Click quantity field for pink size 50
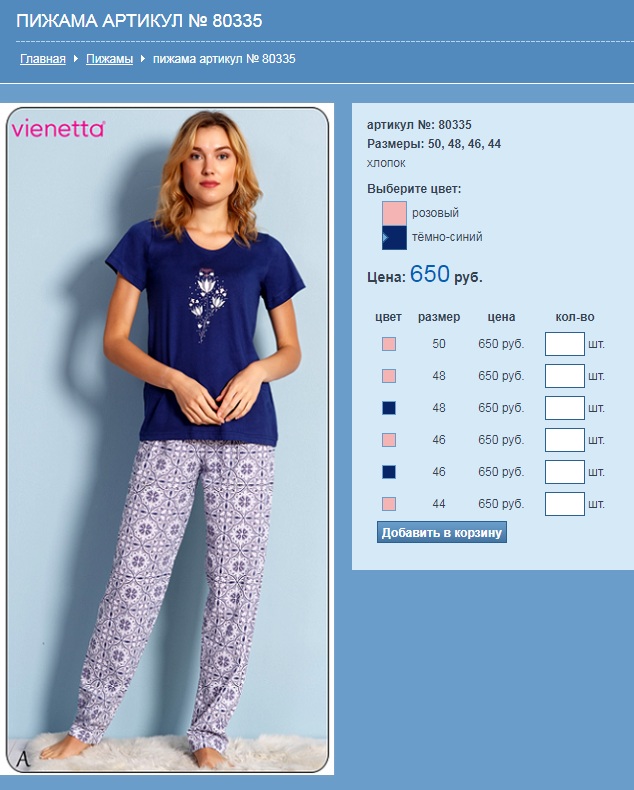Screen dimensions: 634x790 (x=564, y=344)
